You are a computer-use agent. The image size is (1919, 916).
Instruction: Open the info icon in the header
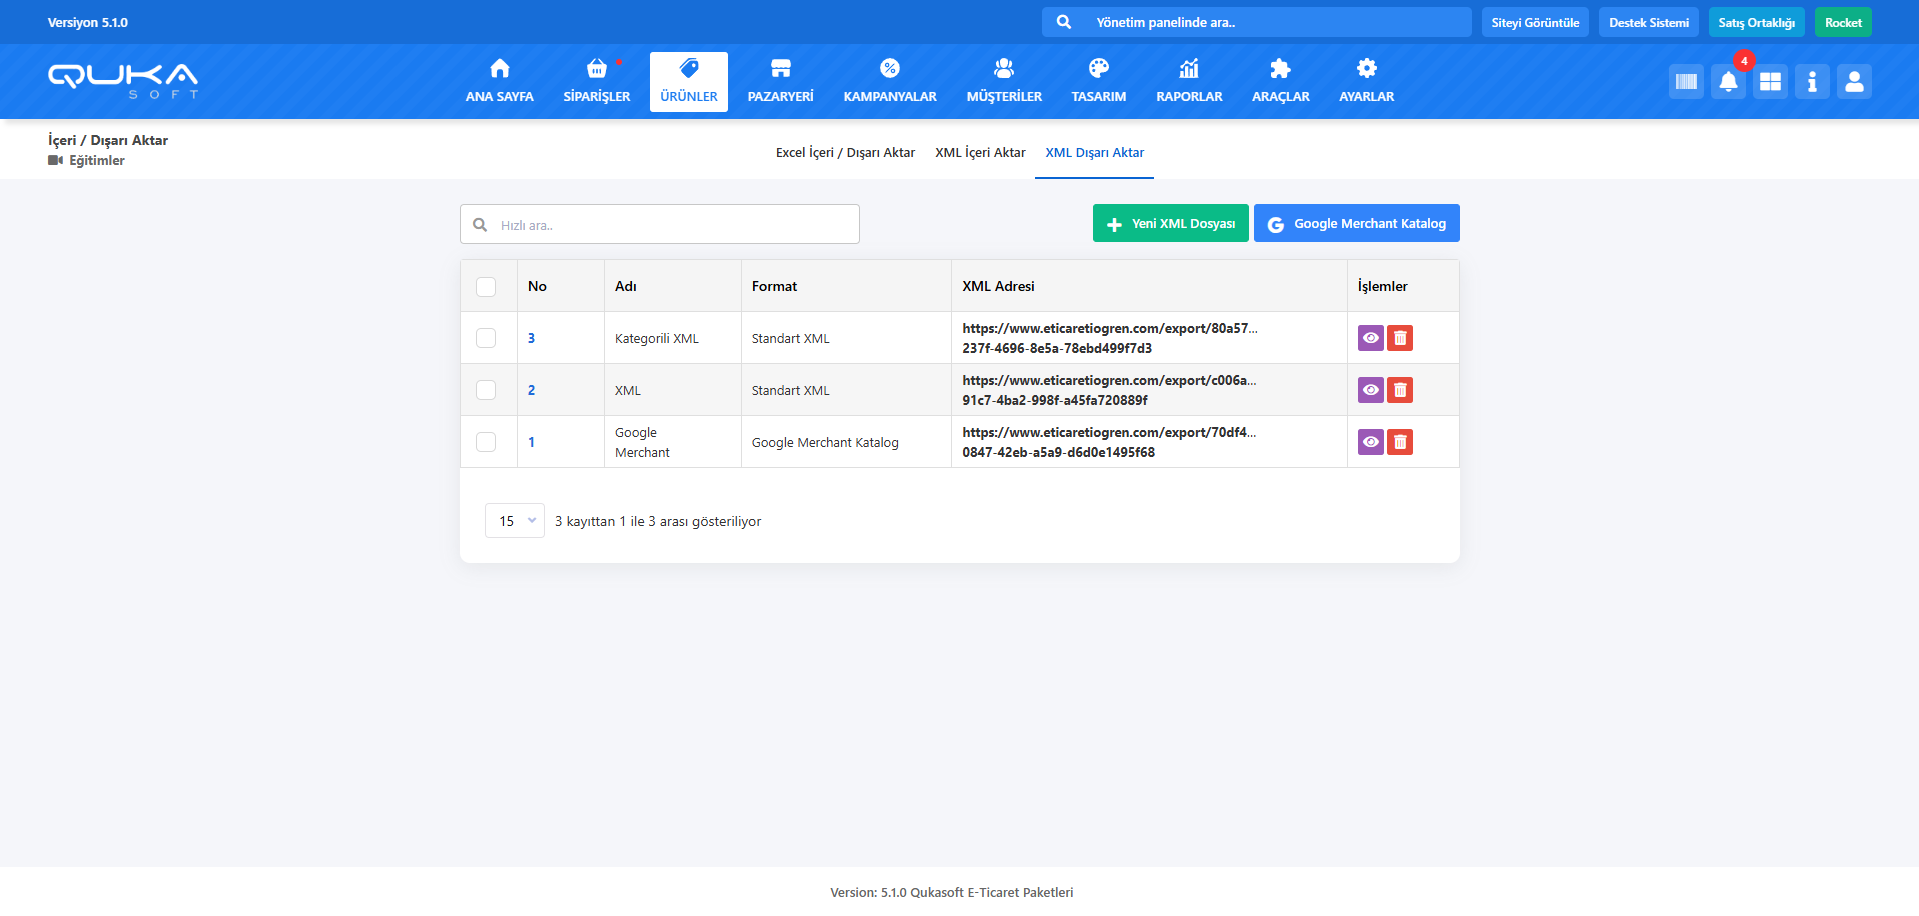1812,82
